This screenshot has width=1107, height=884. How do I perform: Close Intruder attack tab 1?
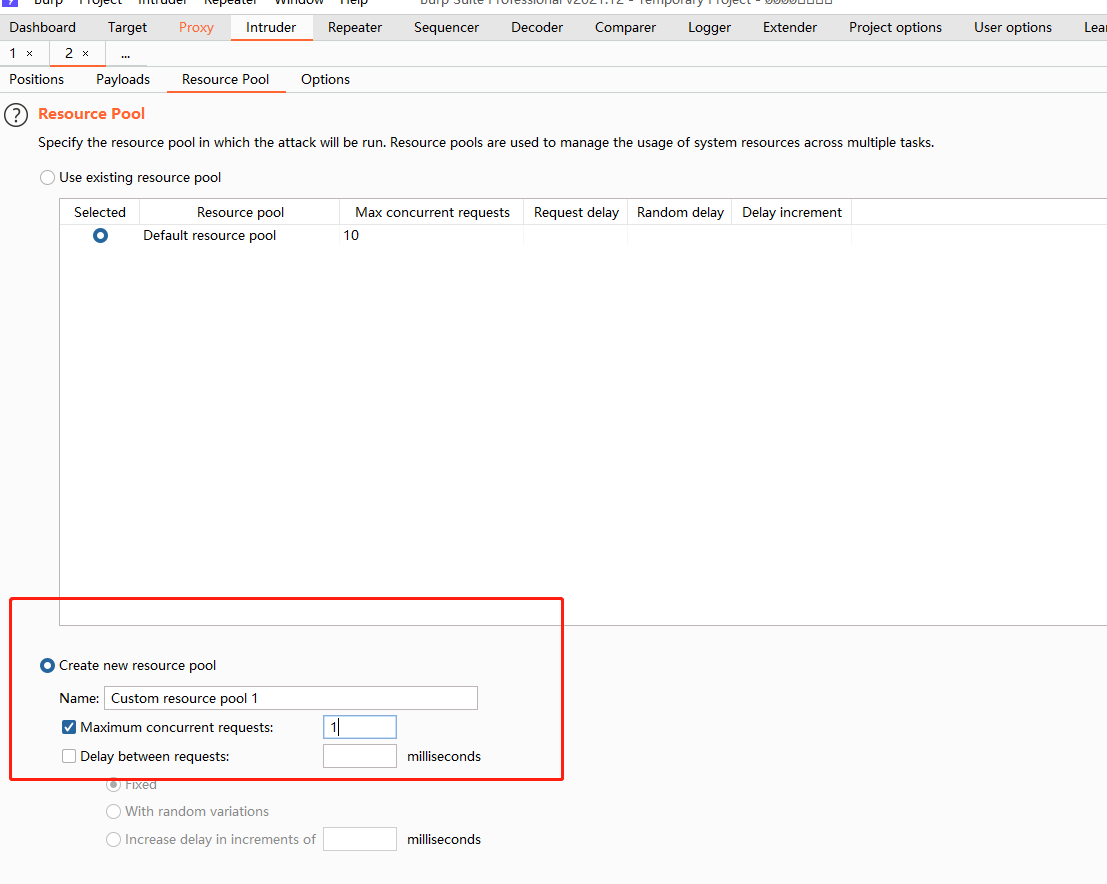coord(30,54)
